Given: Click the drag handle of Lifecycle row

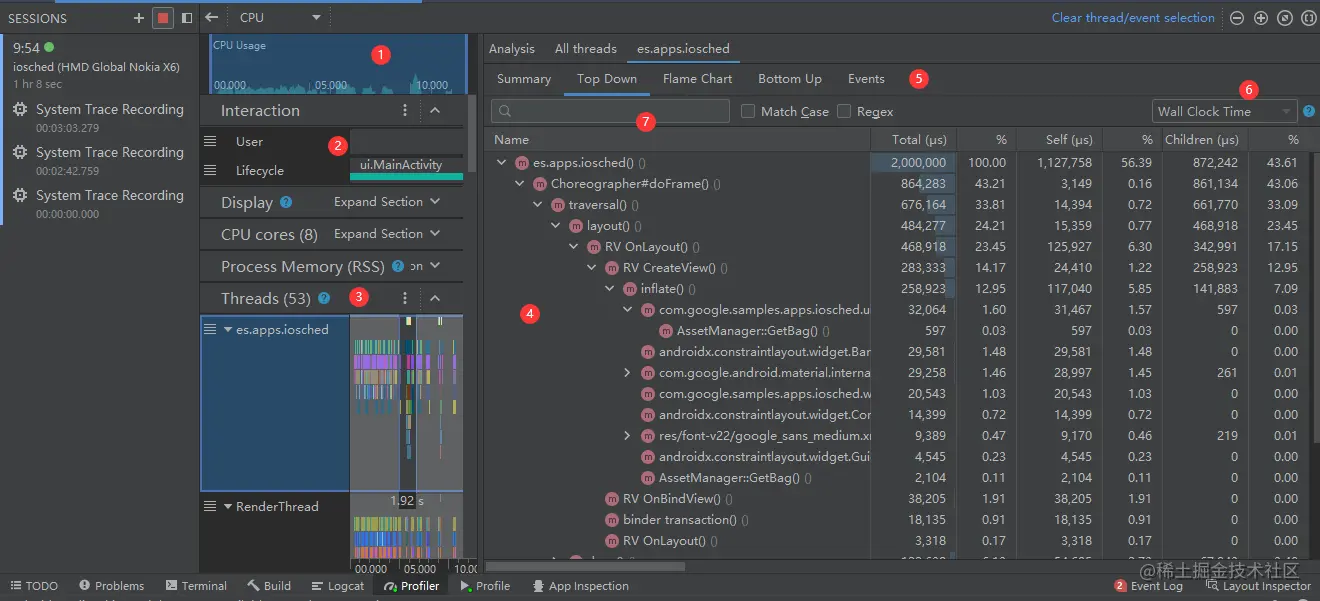Looking at the screenshot, I should click(210, 170).
